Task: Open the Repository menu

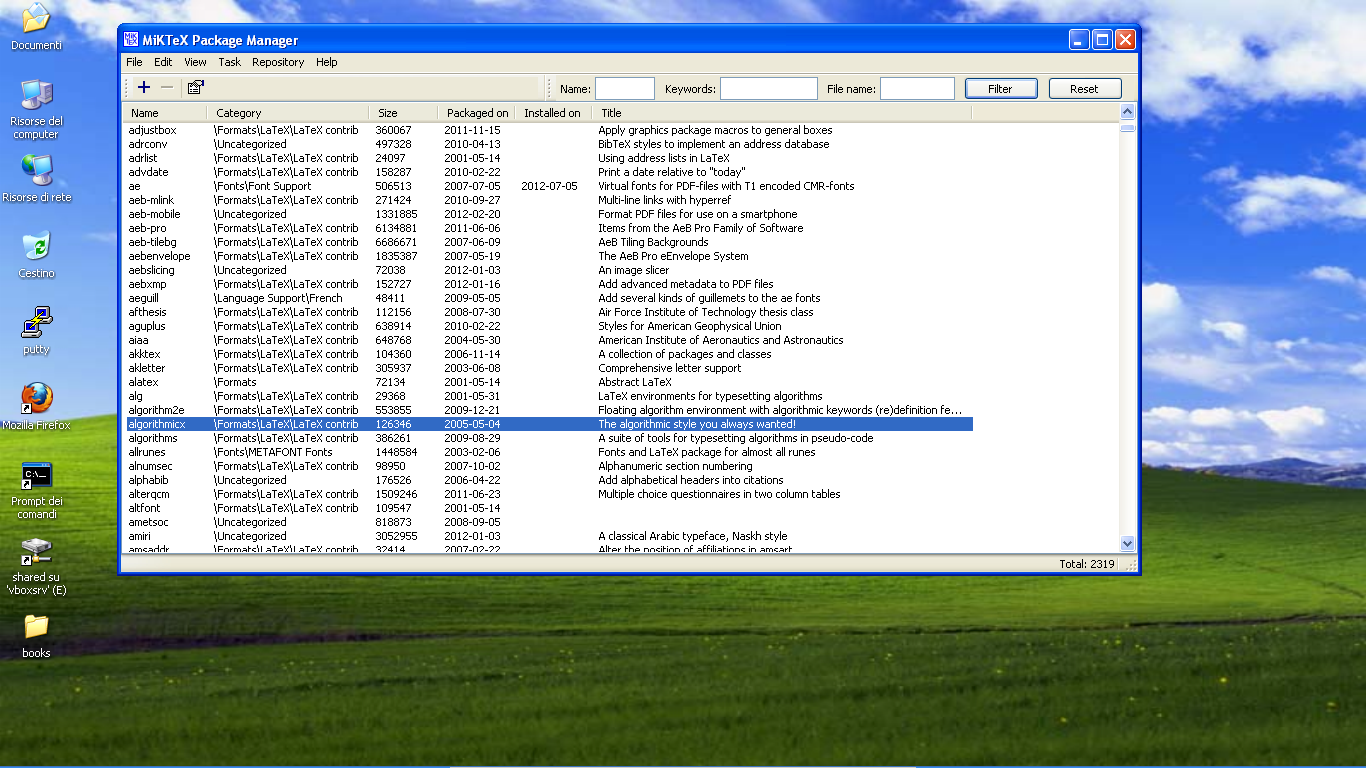Action: pyautogui.click(x=278, y=62)
